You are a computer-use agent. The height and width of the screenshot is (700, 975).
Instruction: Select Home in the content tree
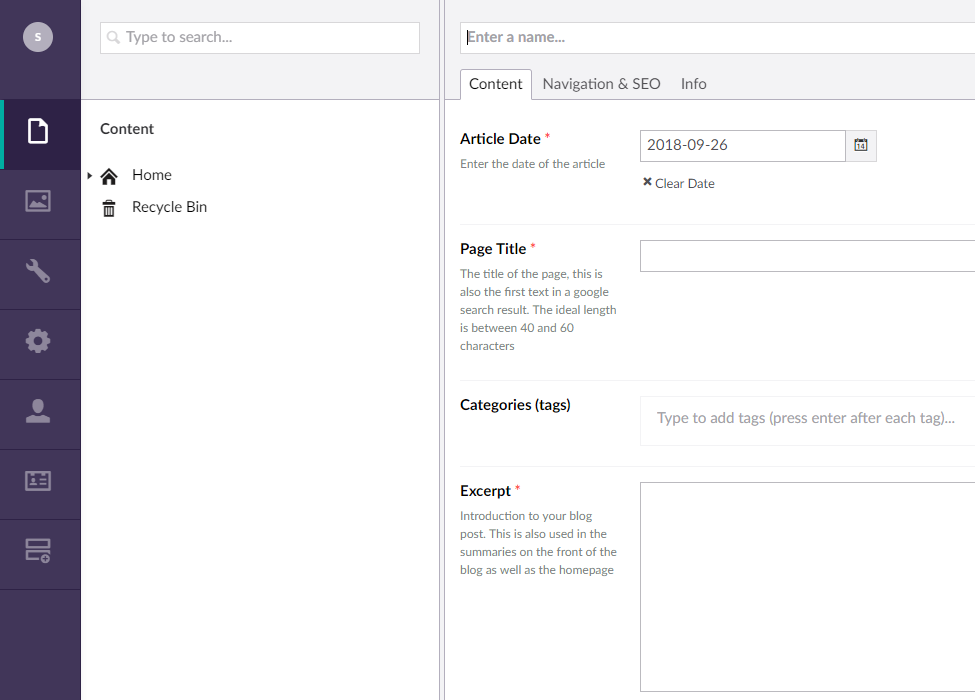151,175
